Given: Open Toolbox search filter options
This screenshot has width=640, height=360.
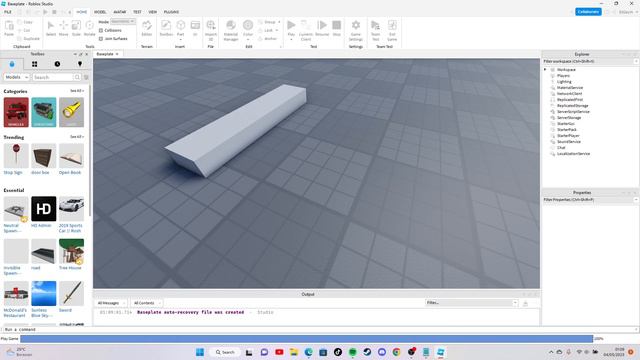Looking at the screenshot, I should pyautogui.click(x=86, y=77).
